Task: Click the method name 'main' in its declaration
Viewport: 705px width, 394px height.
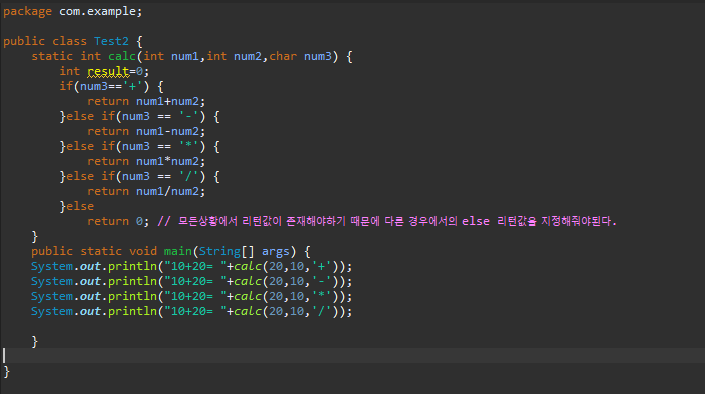Action: pos(178,251)
